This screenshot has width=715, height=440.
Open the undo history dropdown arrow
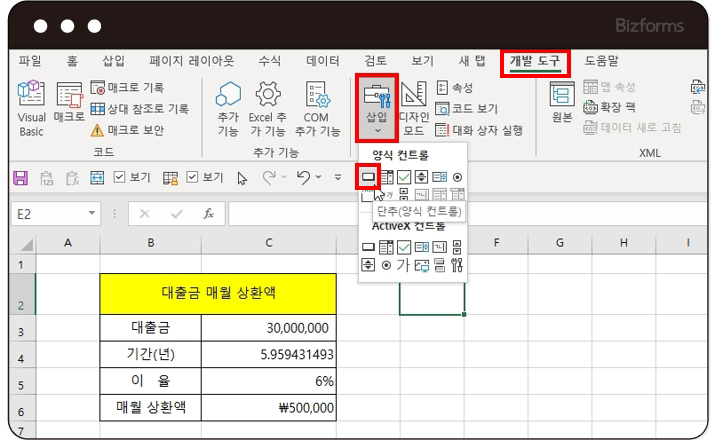[318, 177]
